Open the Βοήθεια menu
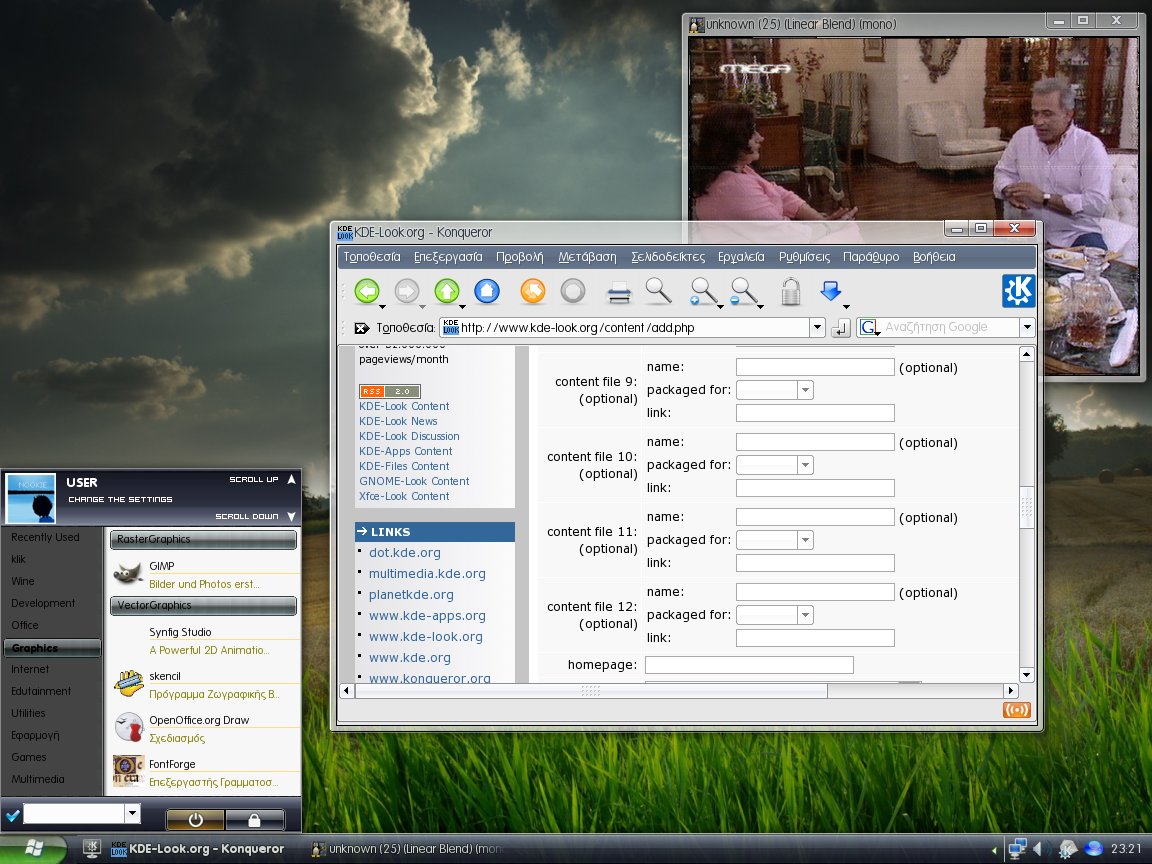 click(x=934, y=257)
